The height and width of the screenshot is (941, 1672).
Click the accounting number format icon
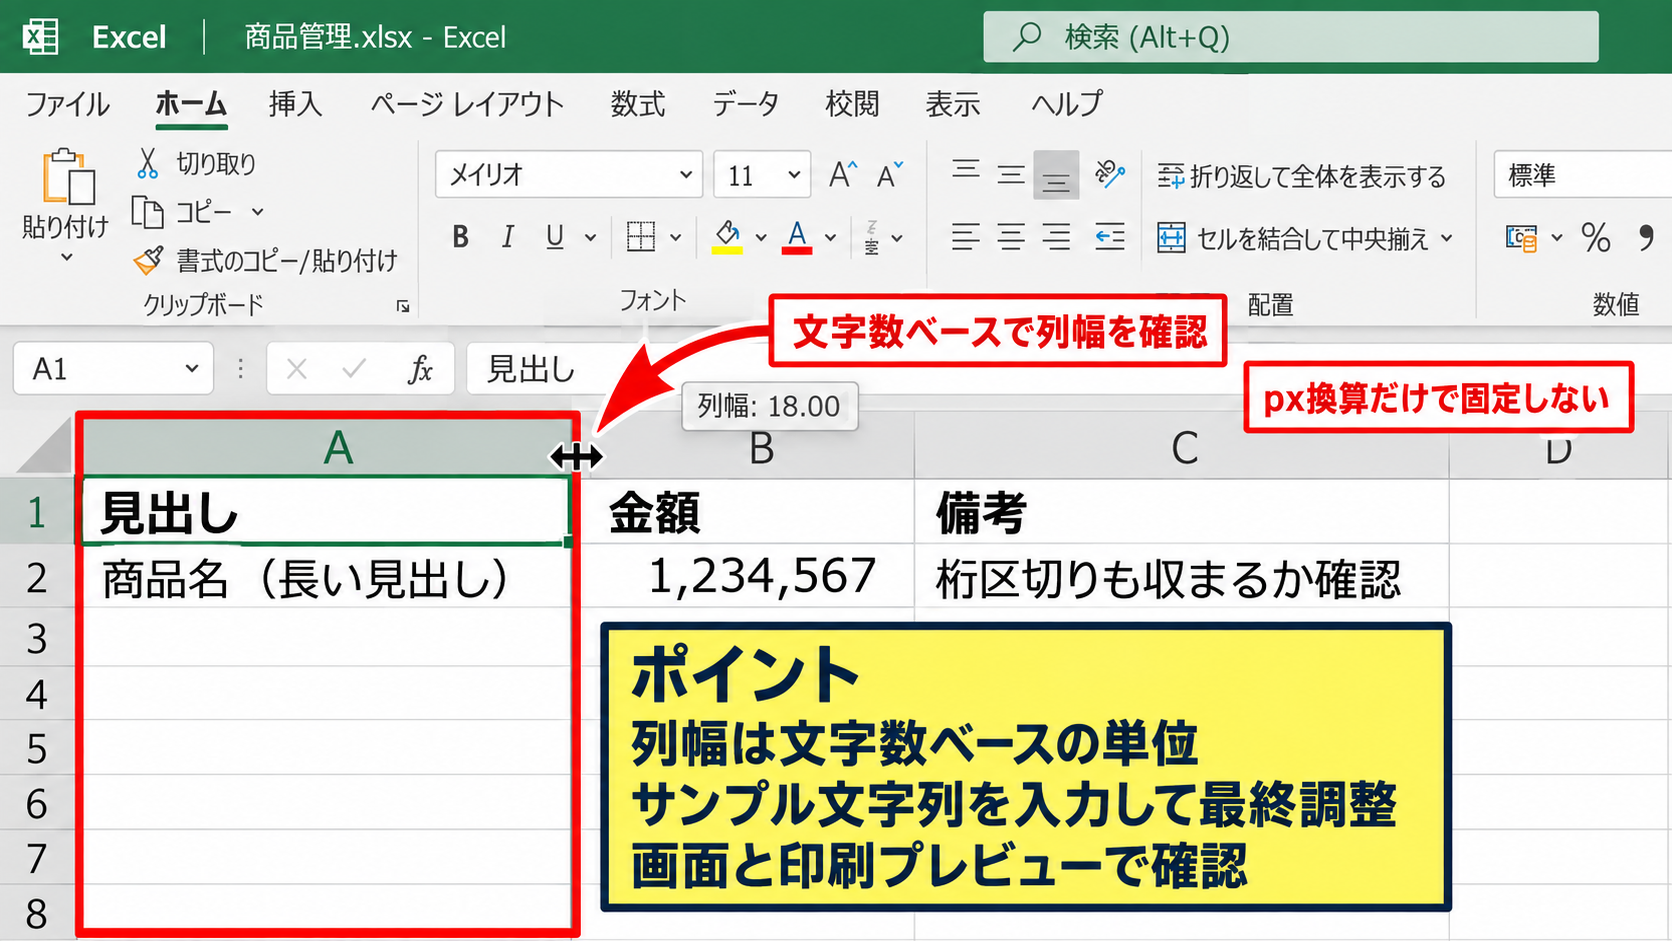[1521, 238]
